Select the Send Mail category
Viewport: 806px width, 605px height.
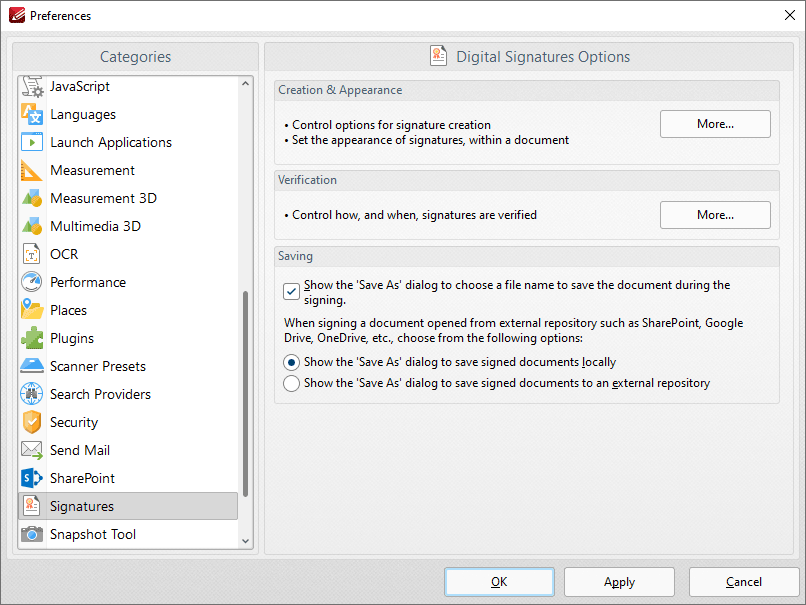click(128, 450)
